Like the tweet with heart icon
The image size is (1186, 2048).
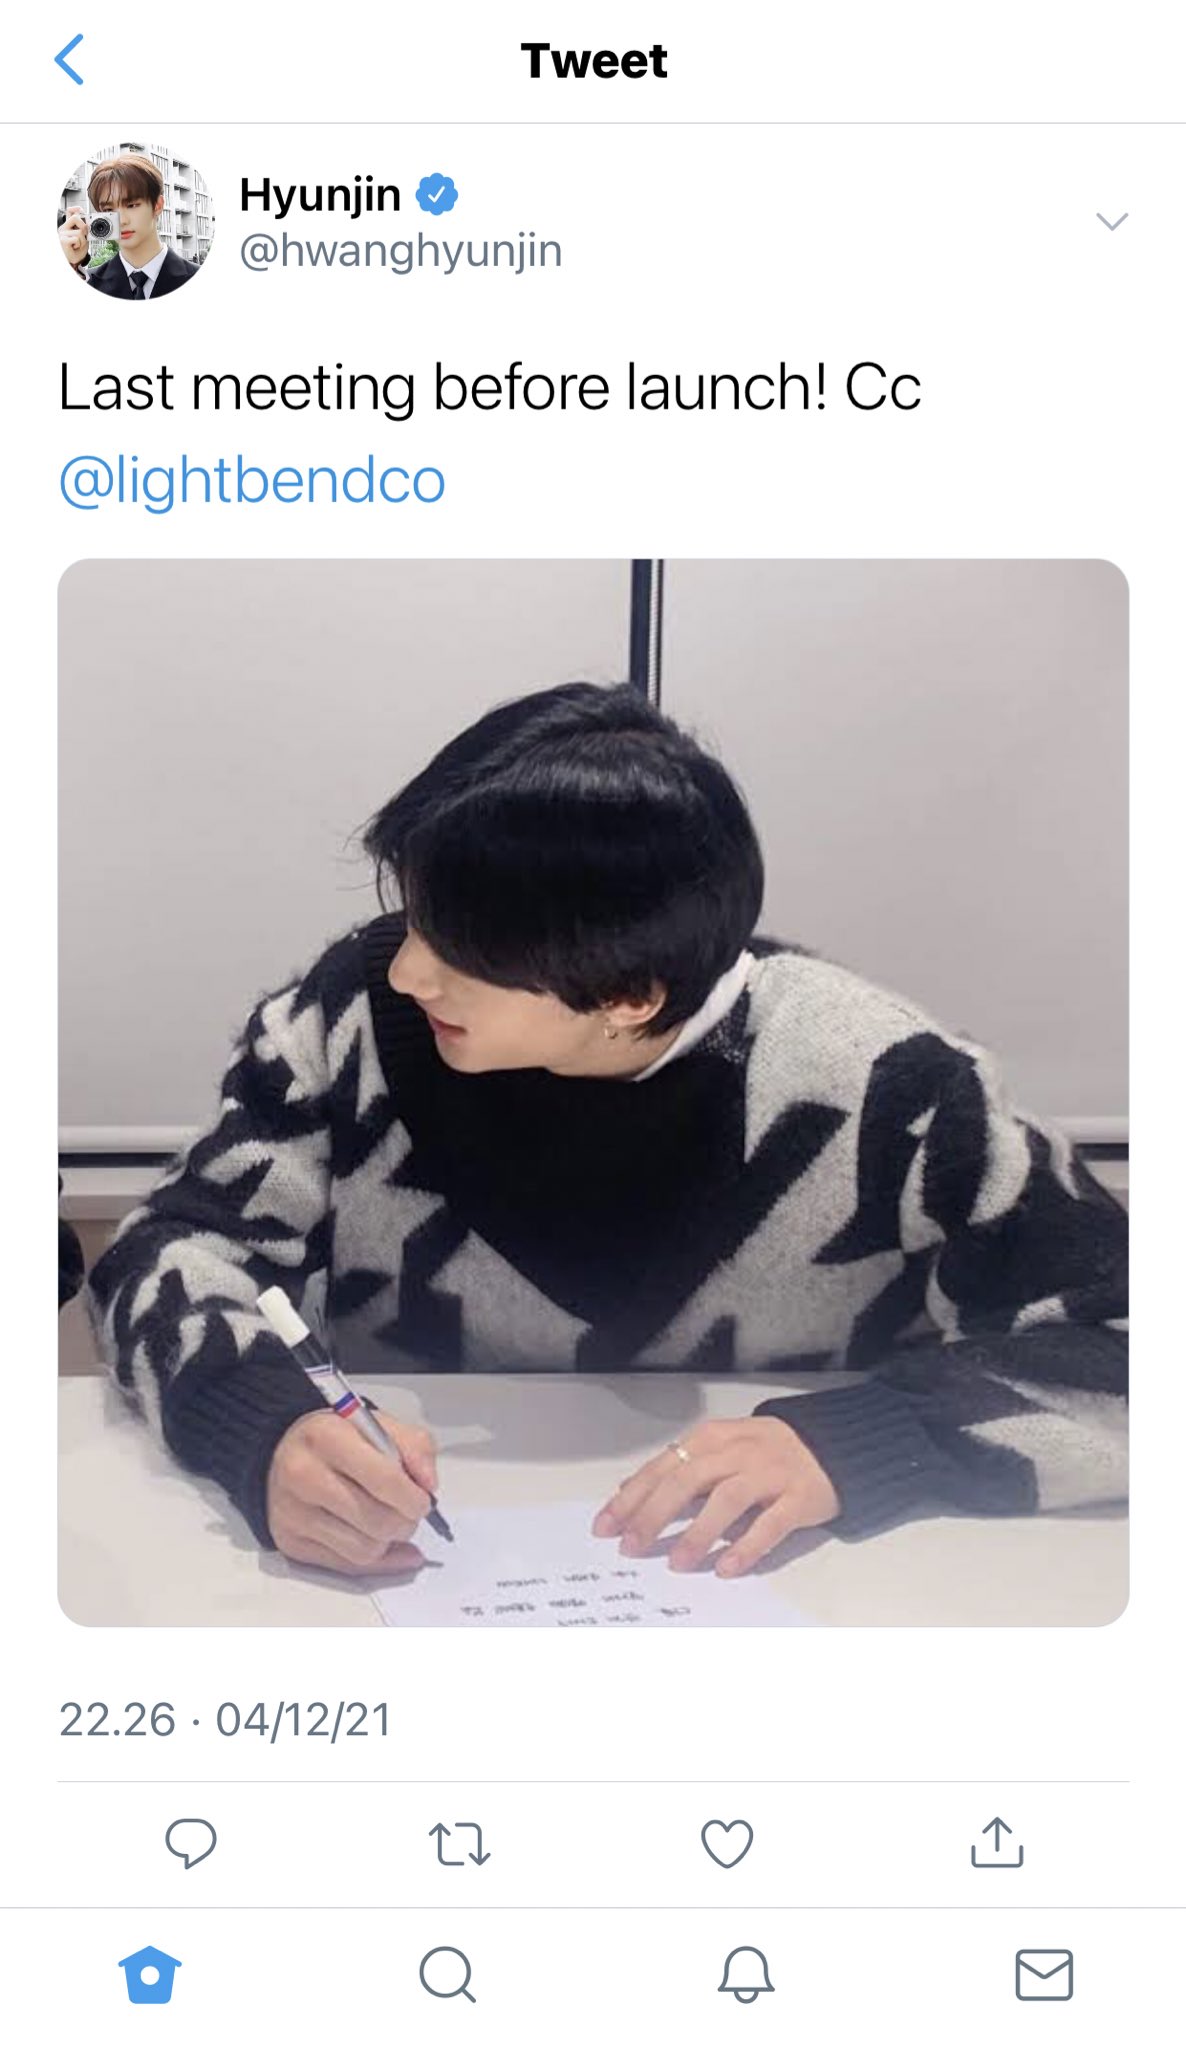[x=727, y=1844]
